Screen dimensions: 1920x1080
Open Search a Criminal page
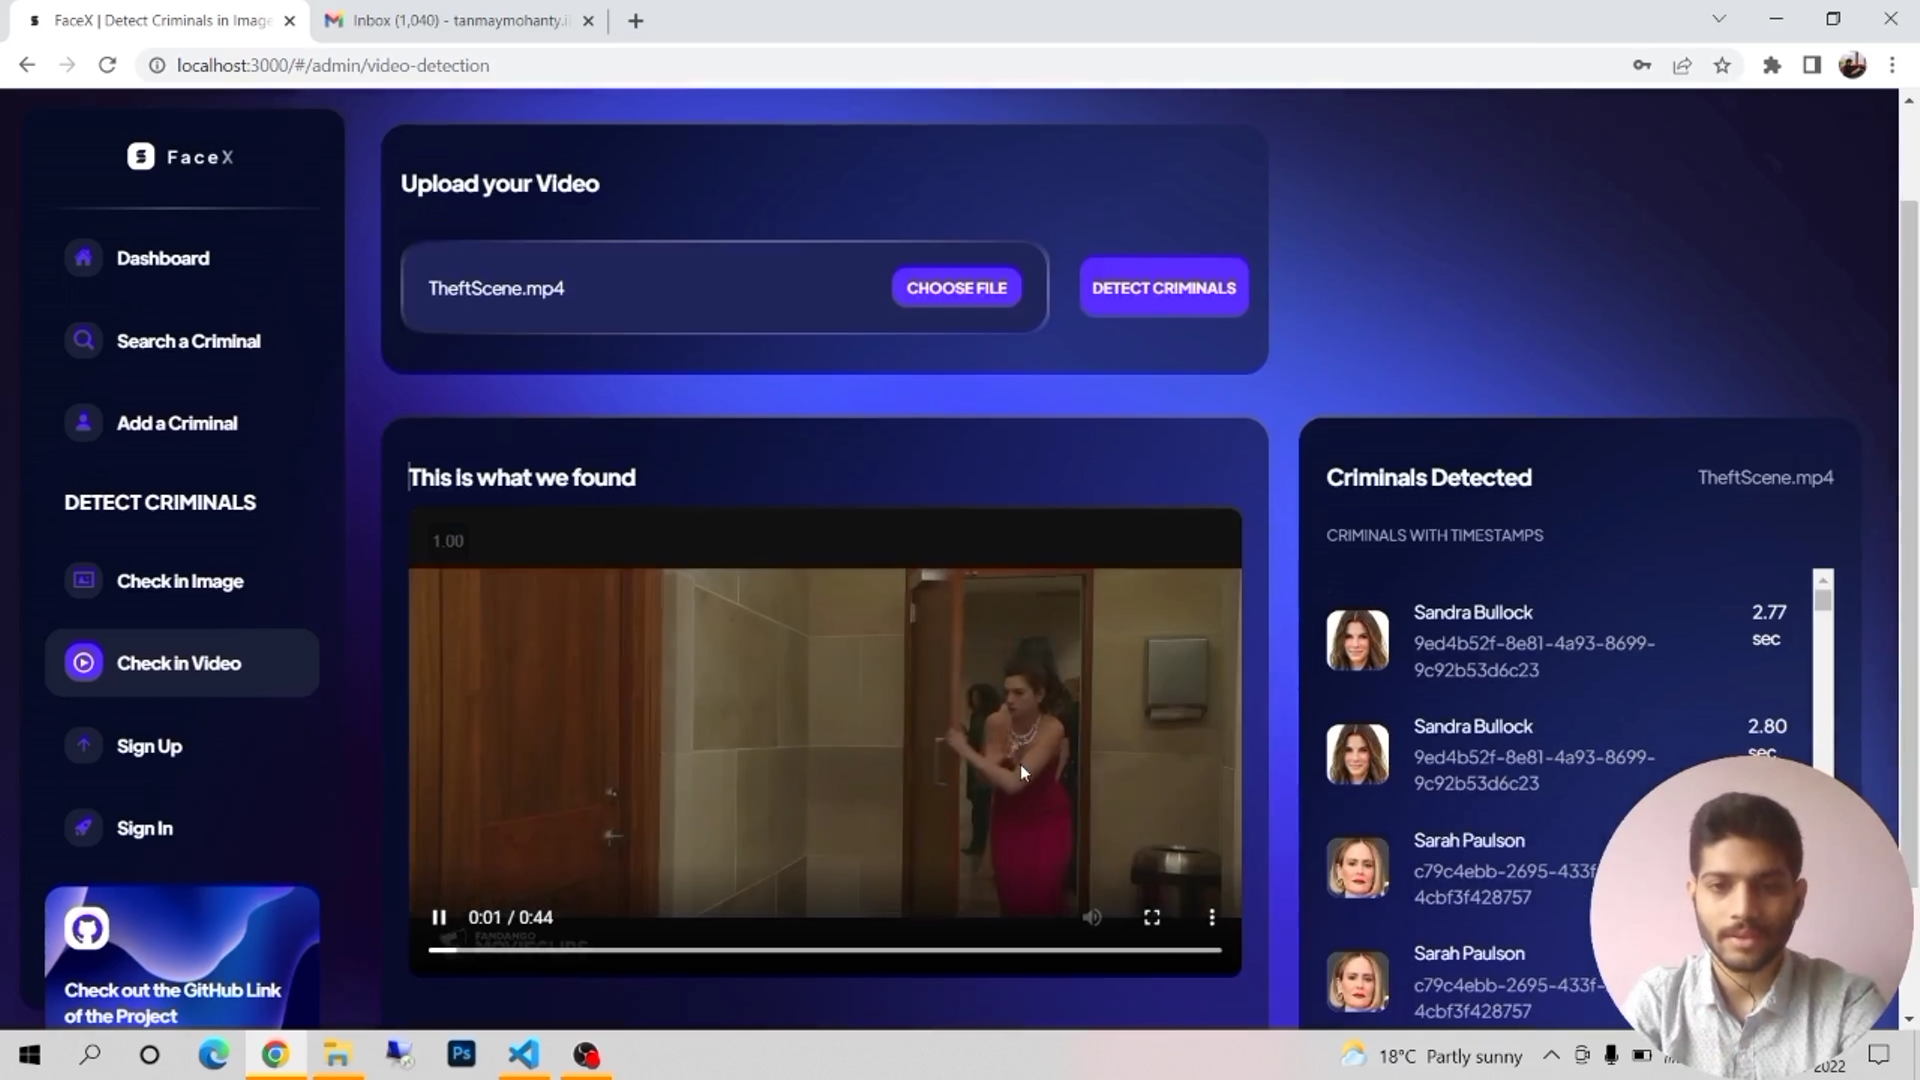pyautogui.click(x=187, y=341)
